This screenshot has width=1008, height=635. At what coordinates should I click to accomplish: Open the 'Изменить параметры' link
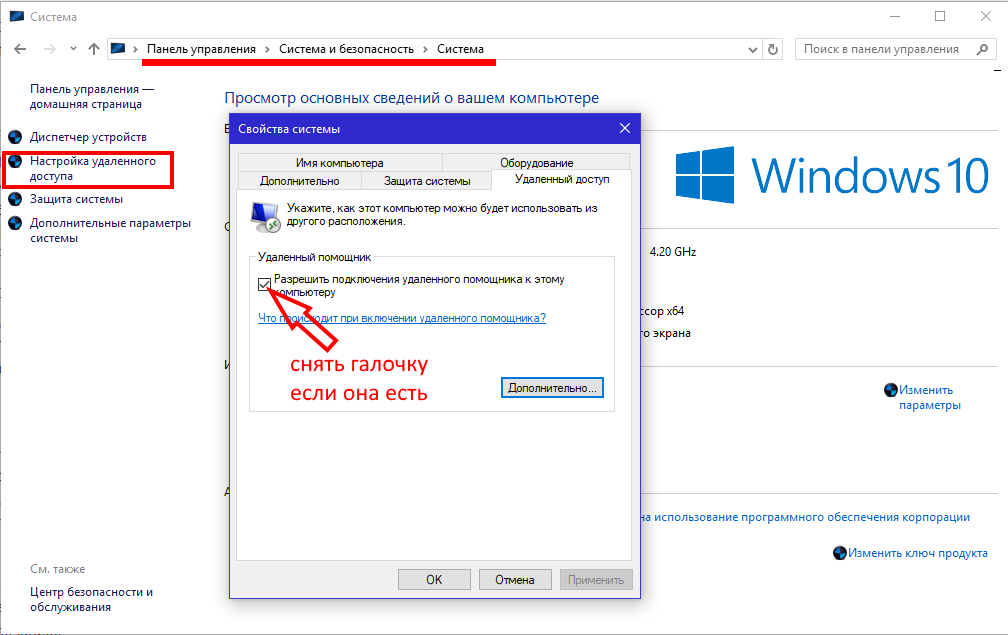pos(930,397)
